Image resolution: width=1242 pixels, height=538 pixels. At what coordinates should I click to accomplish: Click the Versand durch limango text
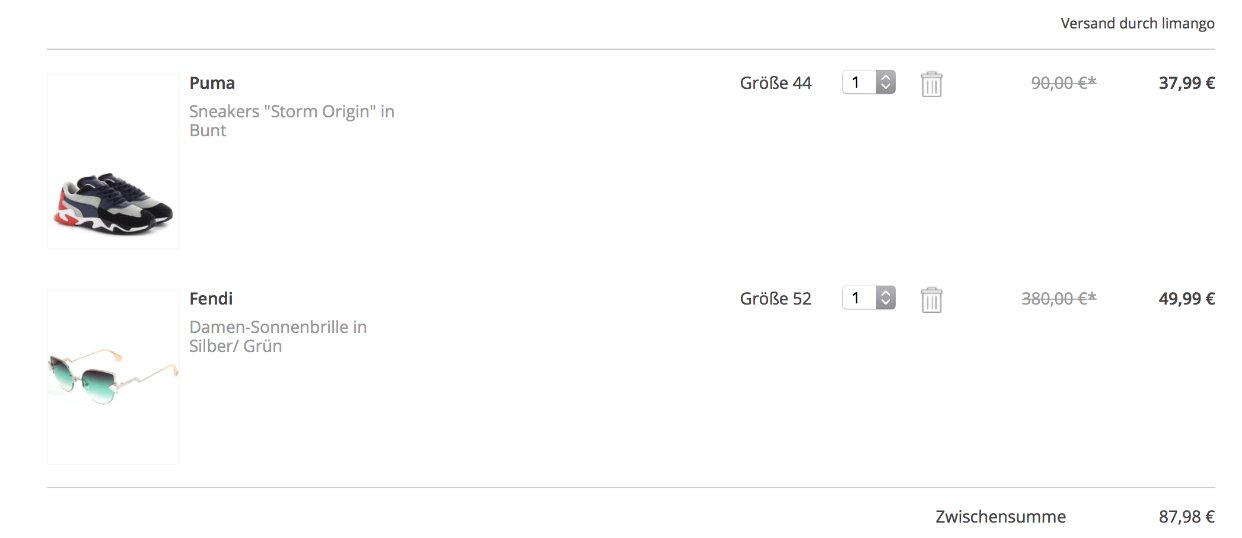pyautogui.click(x=1138, y=23)
